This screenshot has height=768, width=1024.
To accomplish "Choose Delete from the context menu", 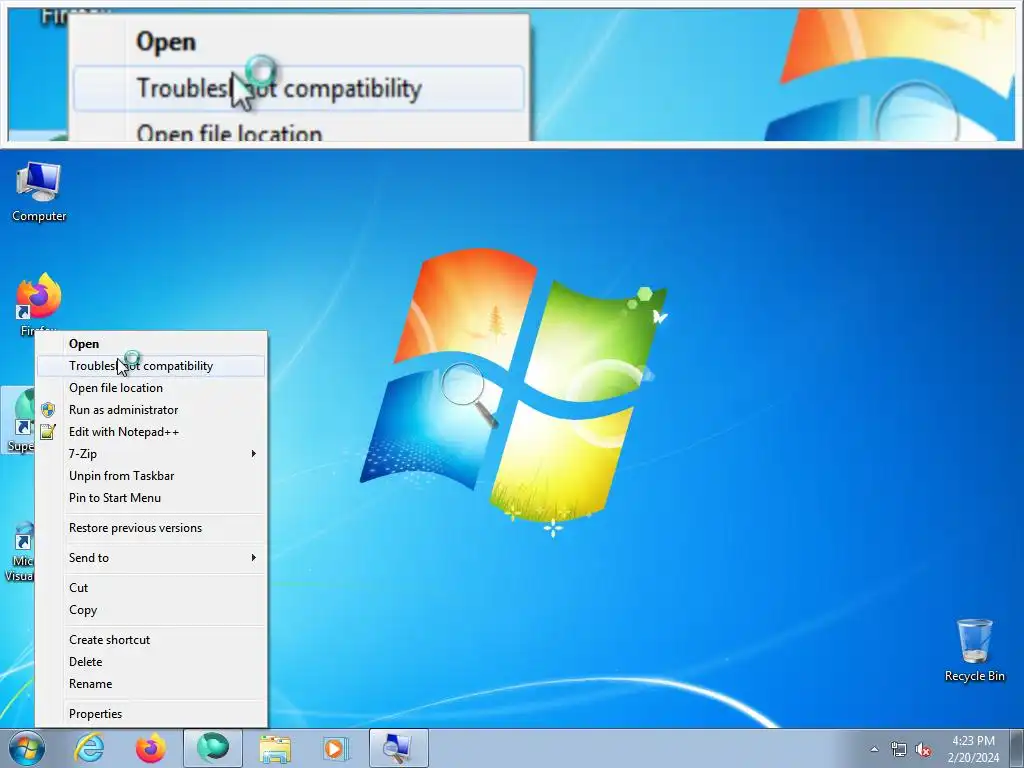I will tap(151, 662).
